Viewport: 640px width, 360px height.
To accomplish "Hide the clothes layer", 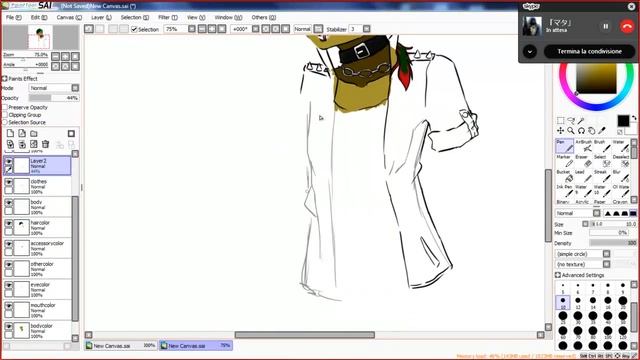I will pyautogui.click(x=8, y=182).
